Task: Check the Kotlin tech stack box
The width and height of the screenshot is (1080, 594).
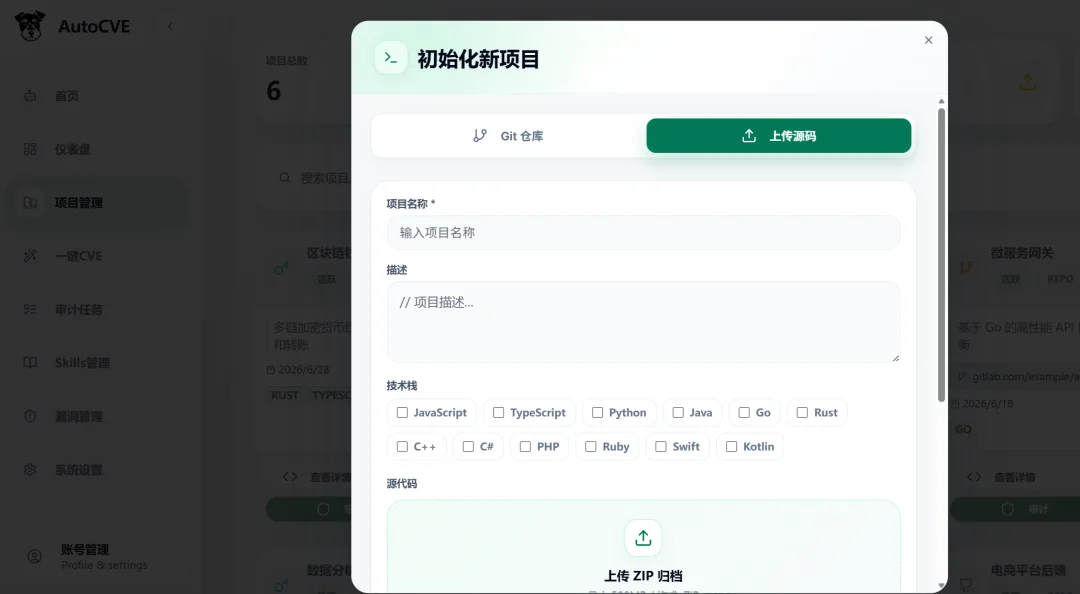Action: tap(731, 447)
